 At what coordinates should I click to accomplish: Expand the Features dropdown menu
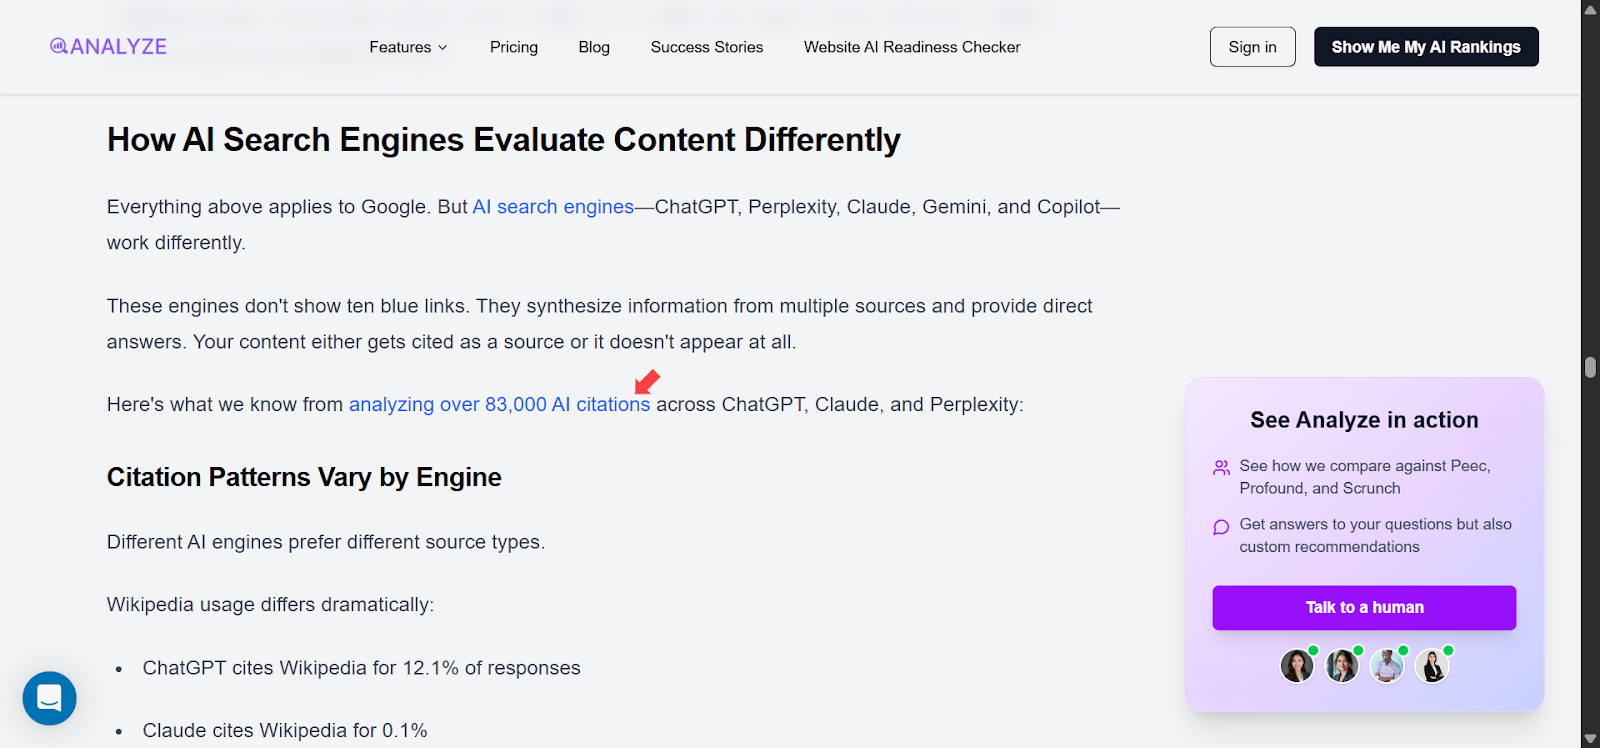tap(408, 47)
